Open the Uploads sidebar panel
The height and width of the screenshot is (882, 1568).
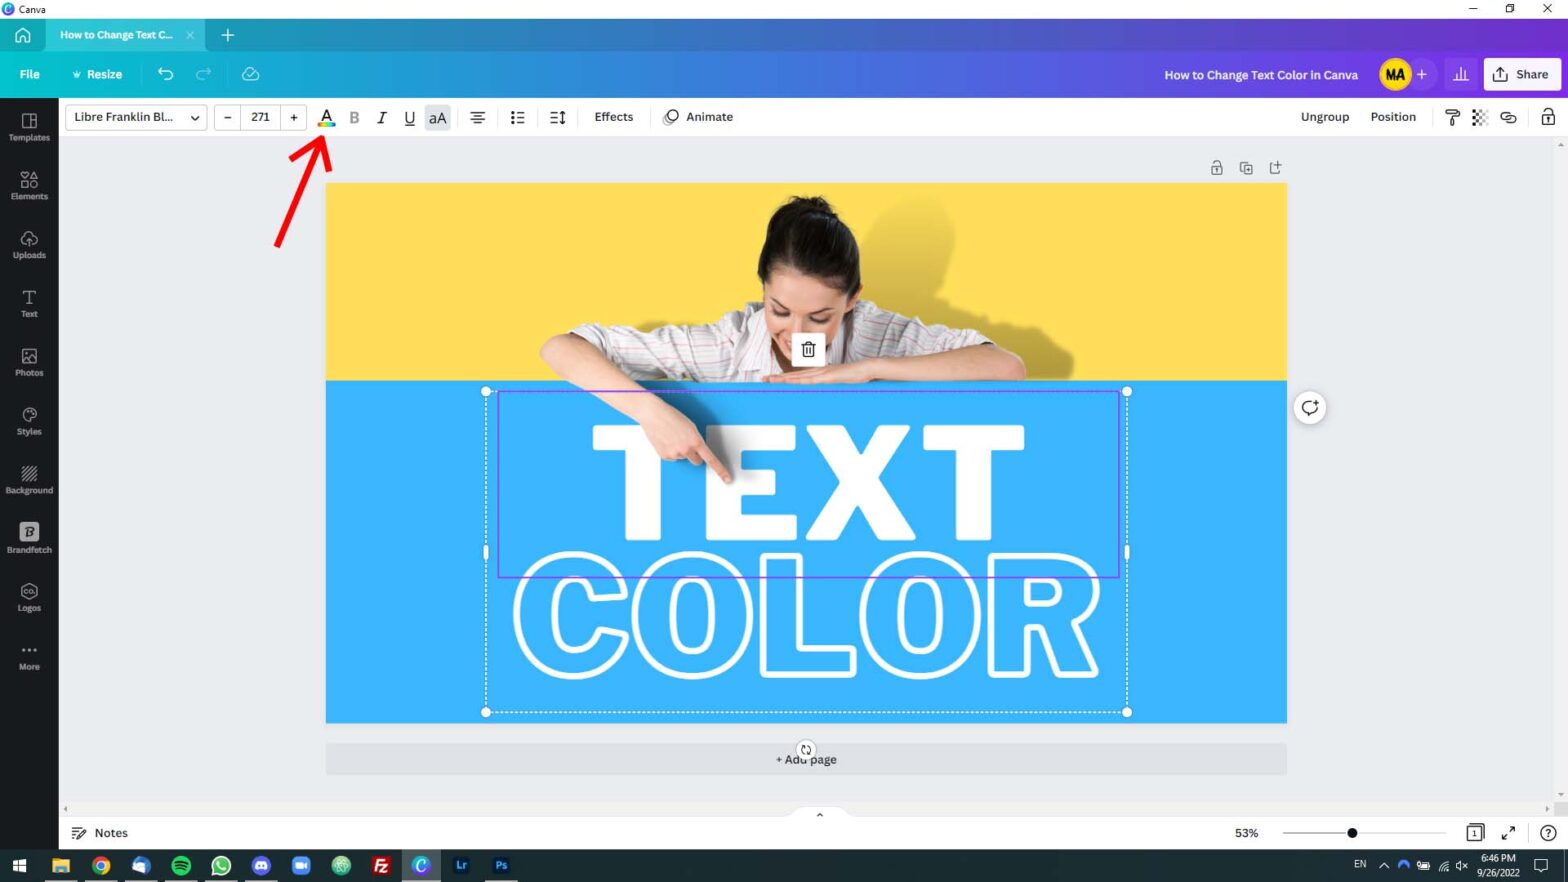[29, 244]
